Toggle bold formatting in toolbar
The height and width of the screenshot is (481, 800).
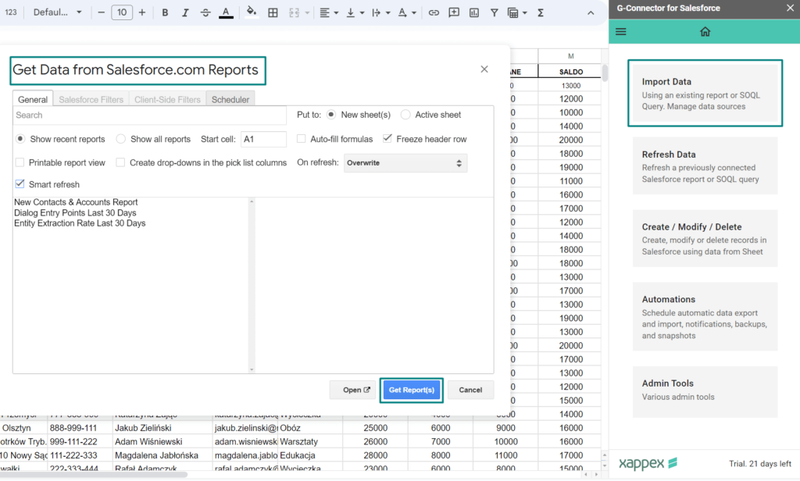(165, 13)
